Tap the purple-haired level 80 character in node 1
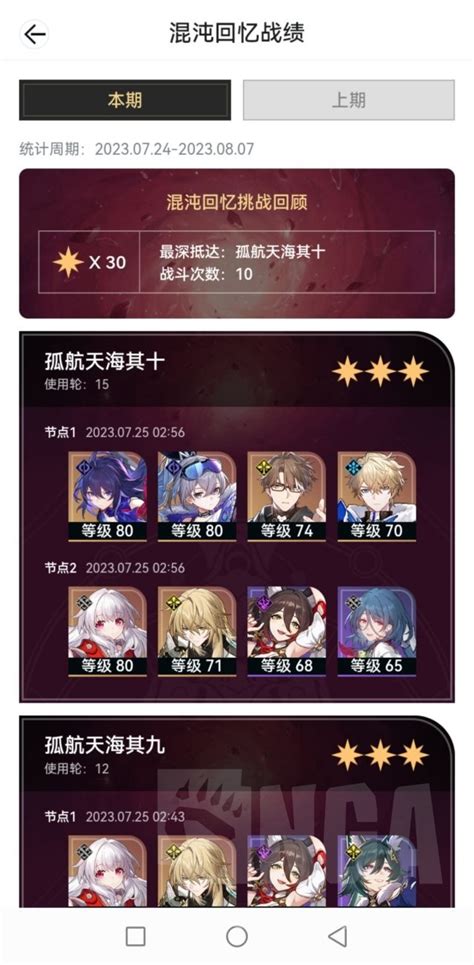Viewport: 474px width, 965px height. pyautogui.click(x=108, y=497)
